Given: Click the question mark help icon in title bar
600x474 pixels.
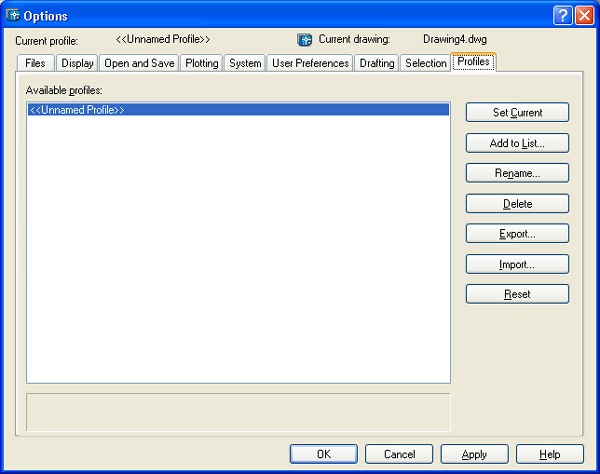Looking at the screenshot, I should [562, 15].
